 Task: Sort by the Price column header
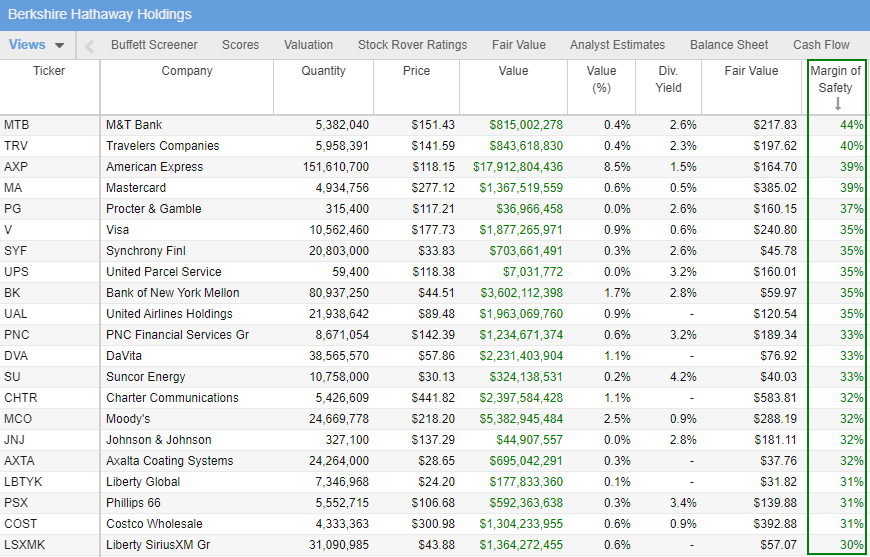(x=416, y=71)
